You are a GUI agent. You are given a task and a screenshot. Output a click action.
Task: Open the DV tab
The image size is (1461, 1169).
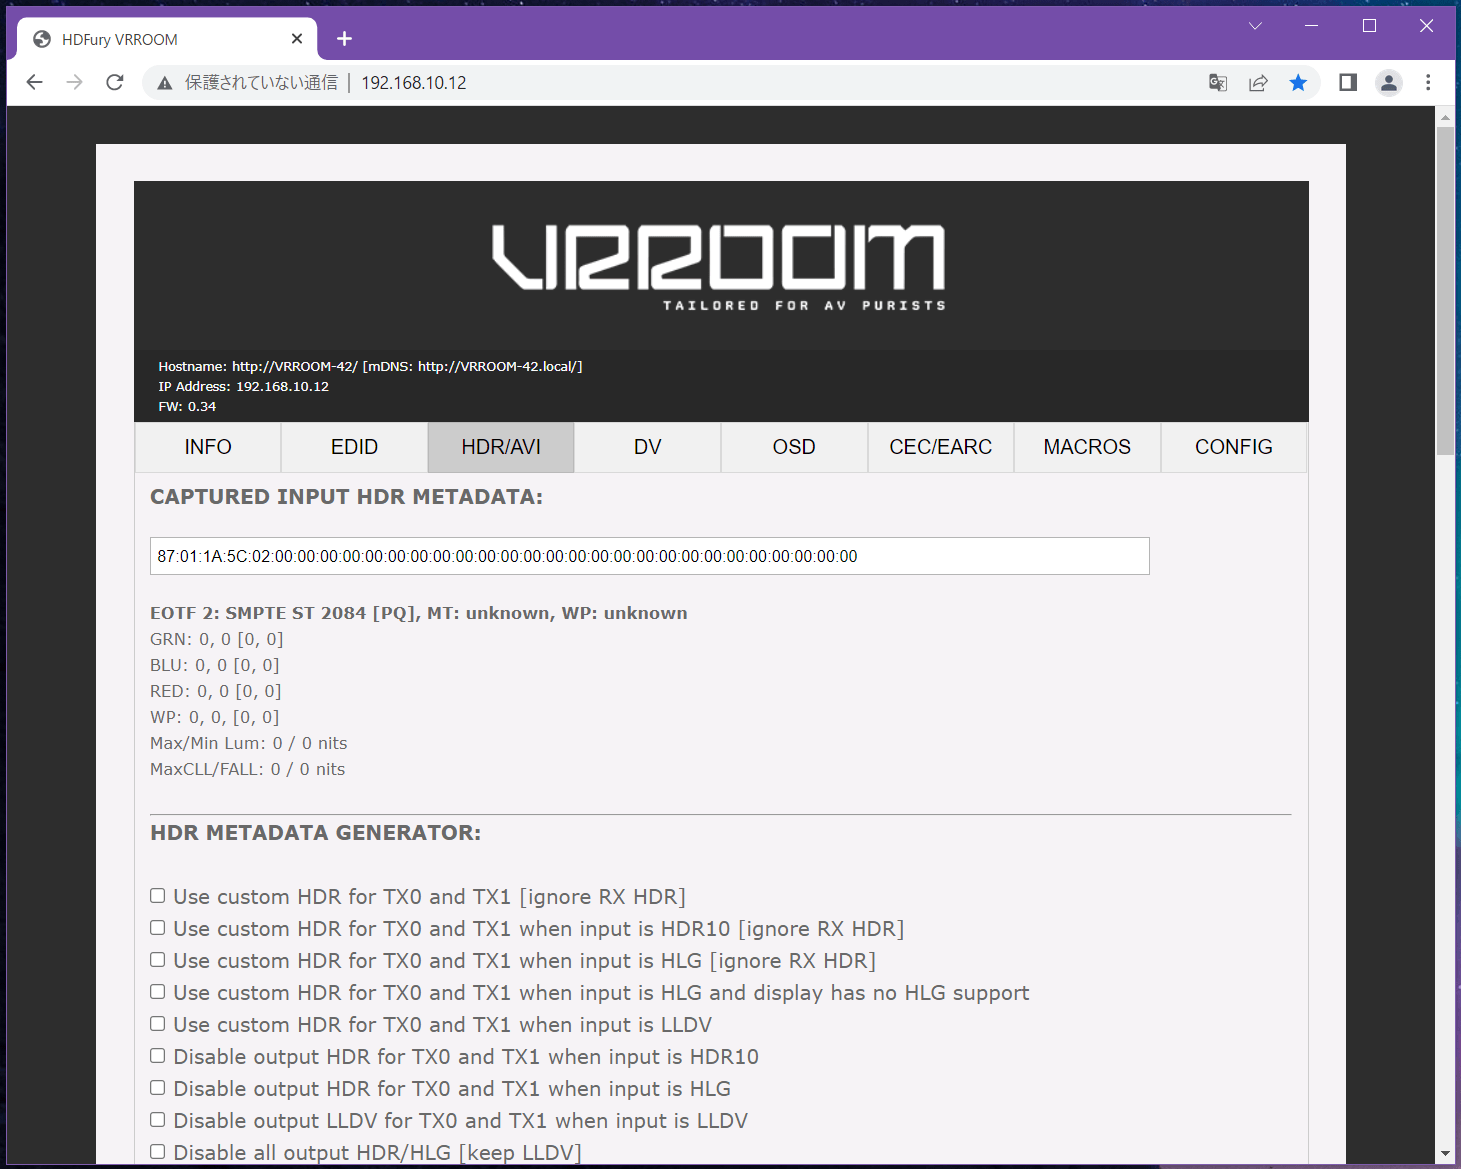coord(648,447)
